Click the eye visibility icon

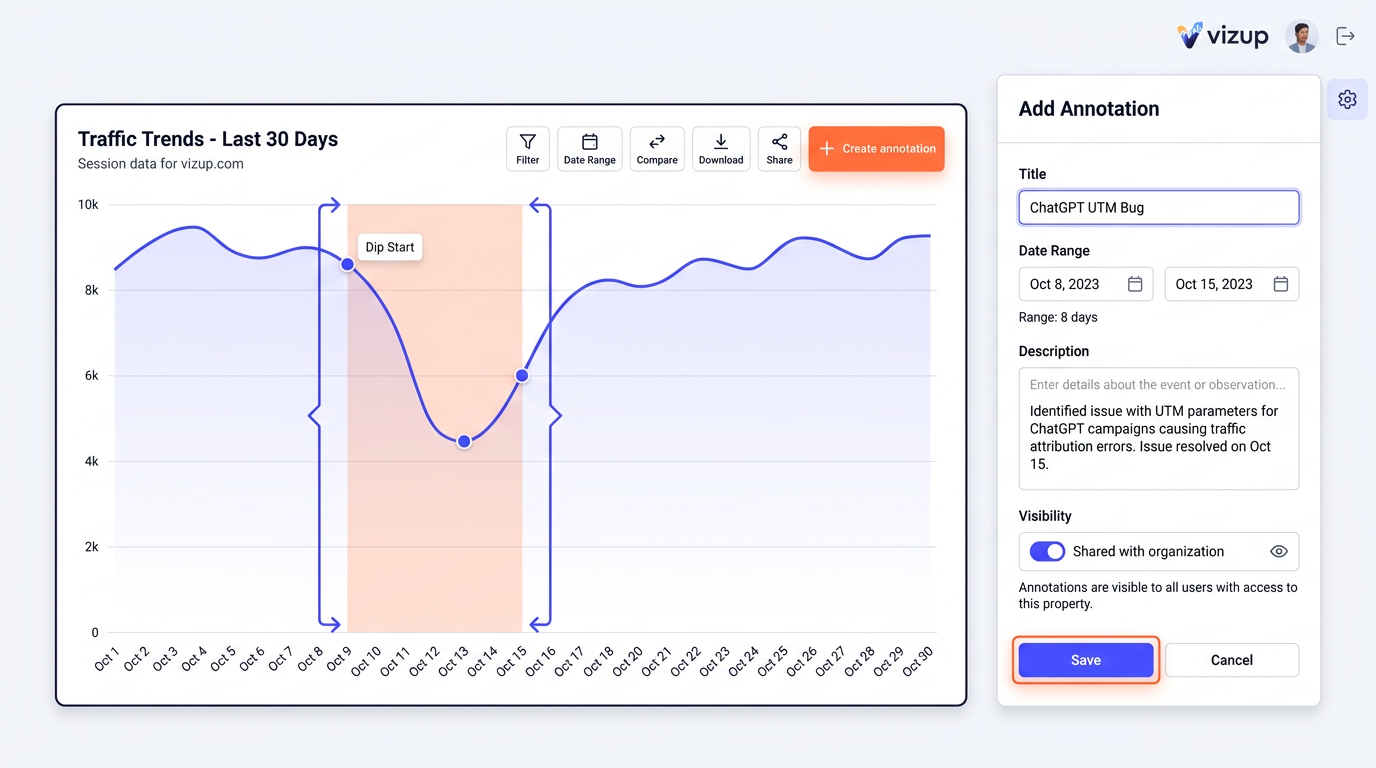coord(1278,551)
